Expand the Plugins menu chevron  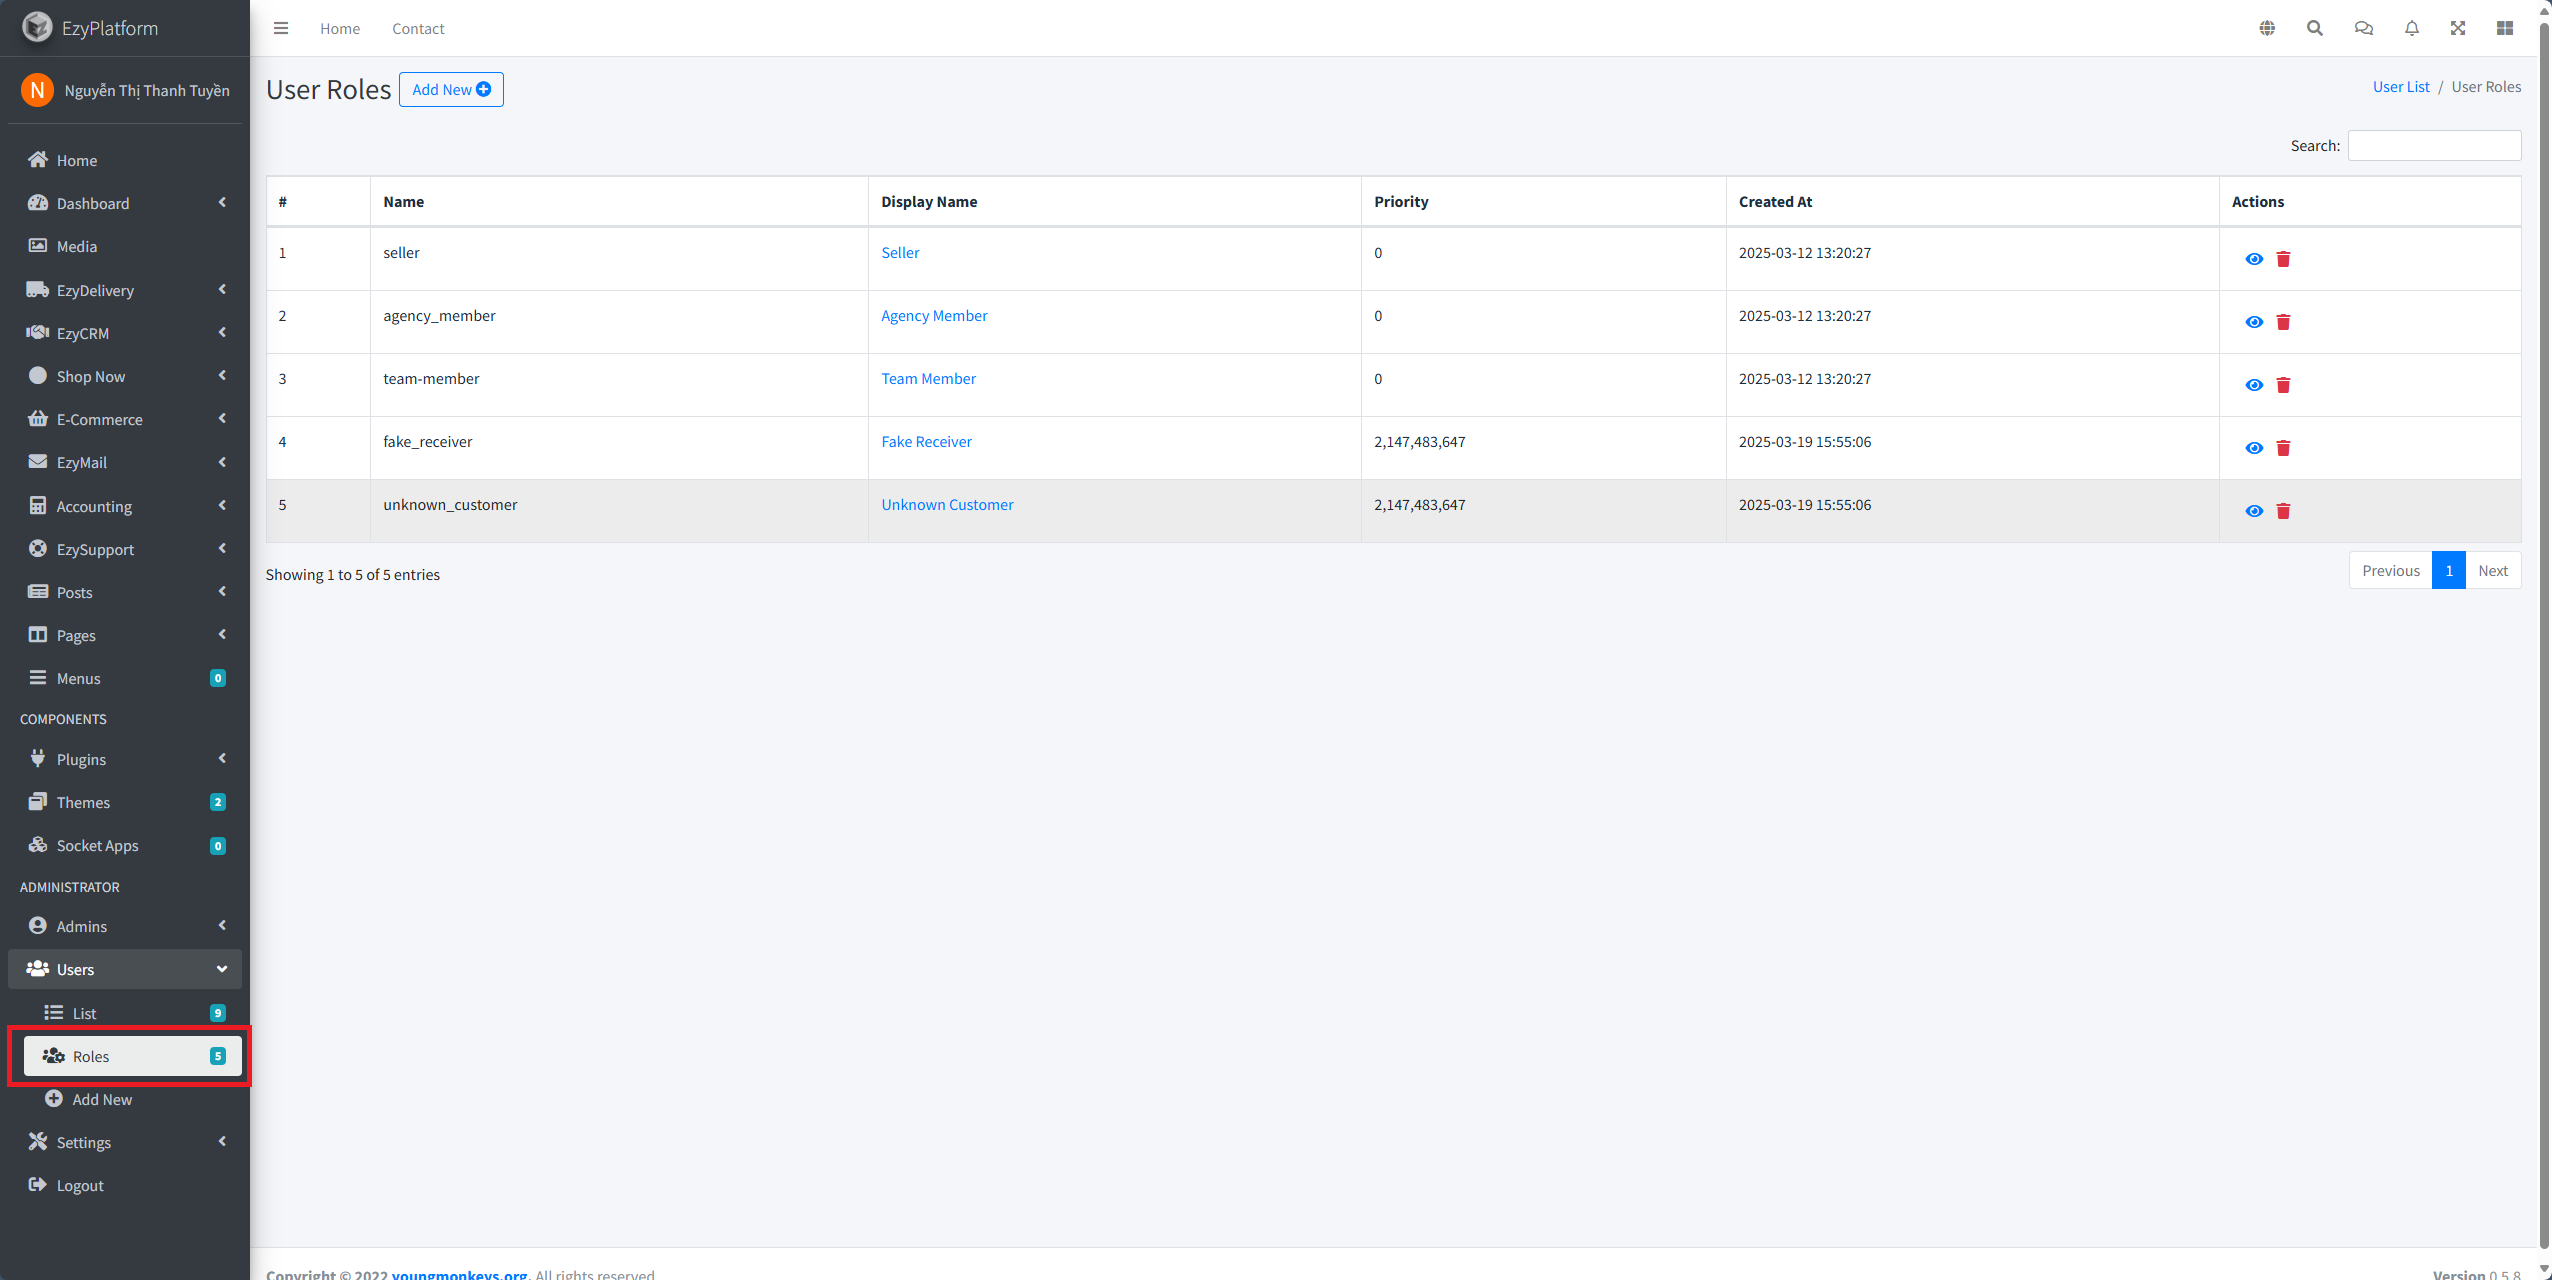222,758
